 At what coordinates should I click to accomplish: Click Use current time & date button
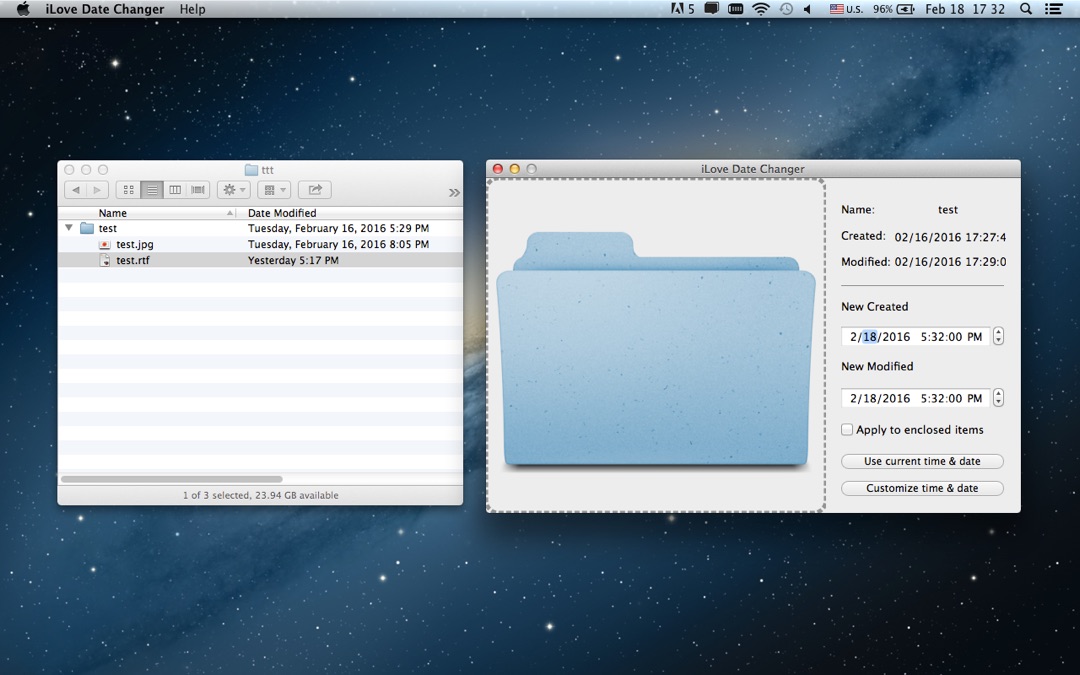pos(922,462)
